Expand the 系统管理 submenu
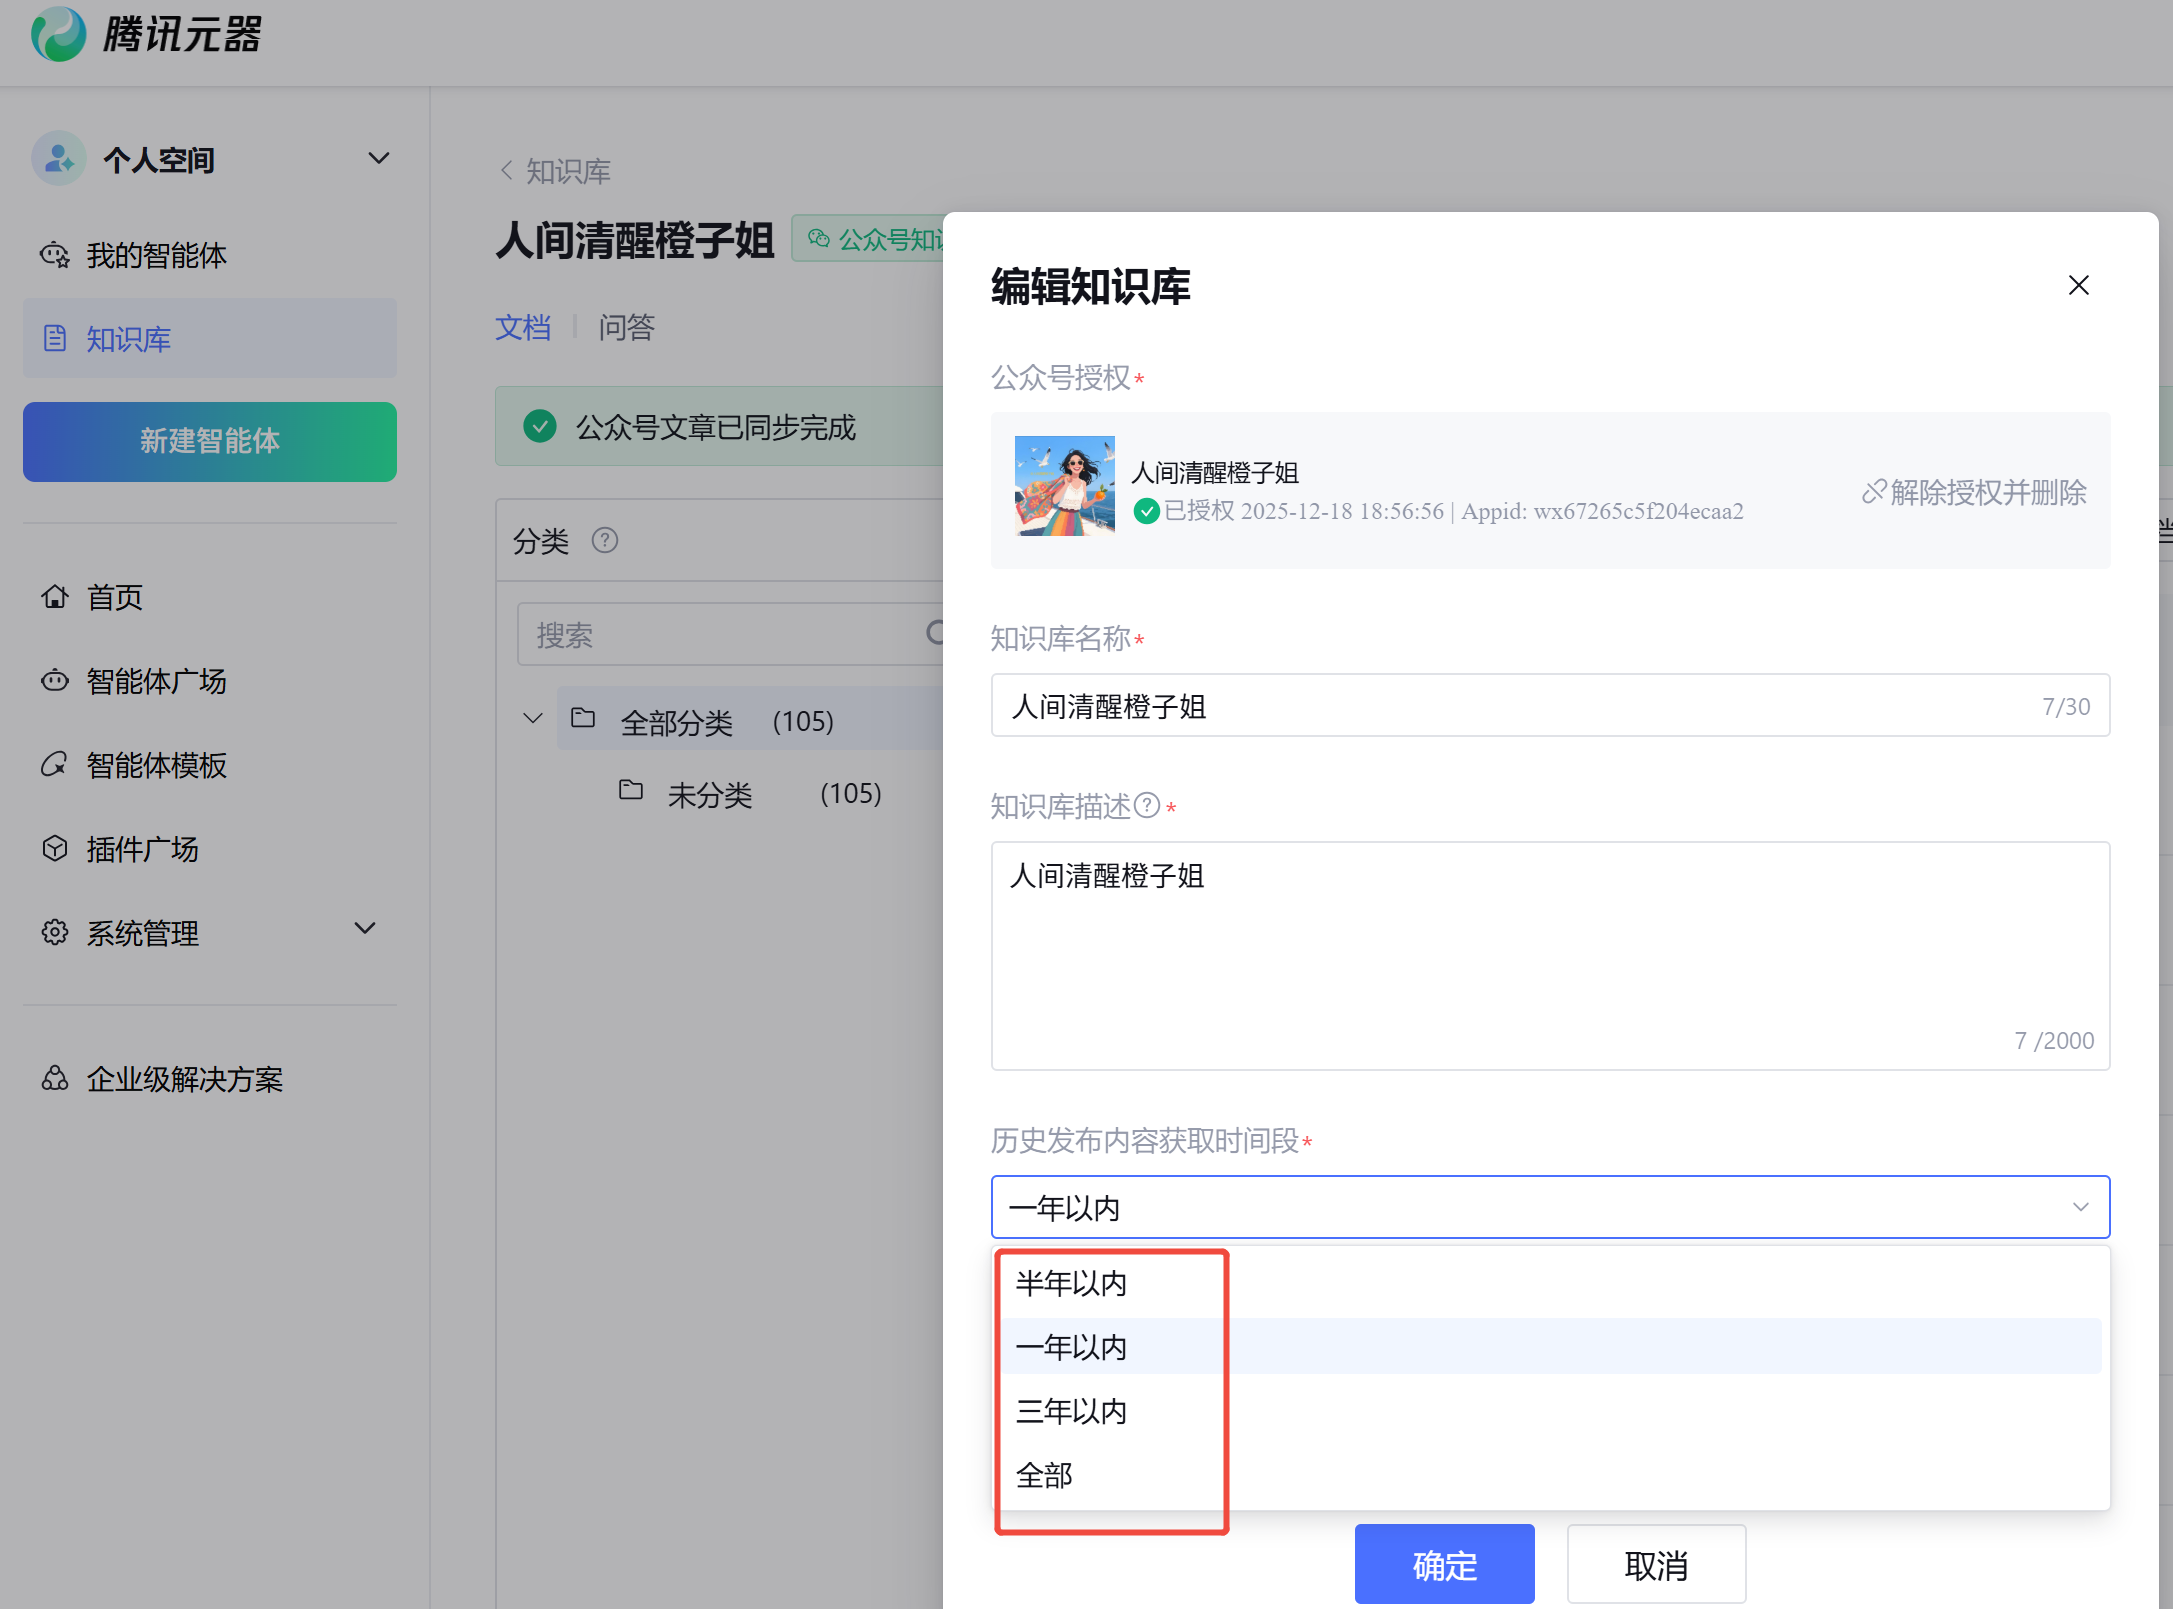The height and width of the screenshot is (1609, 2173). coord(365,929)
